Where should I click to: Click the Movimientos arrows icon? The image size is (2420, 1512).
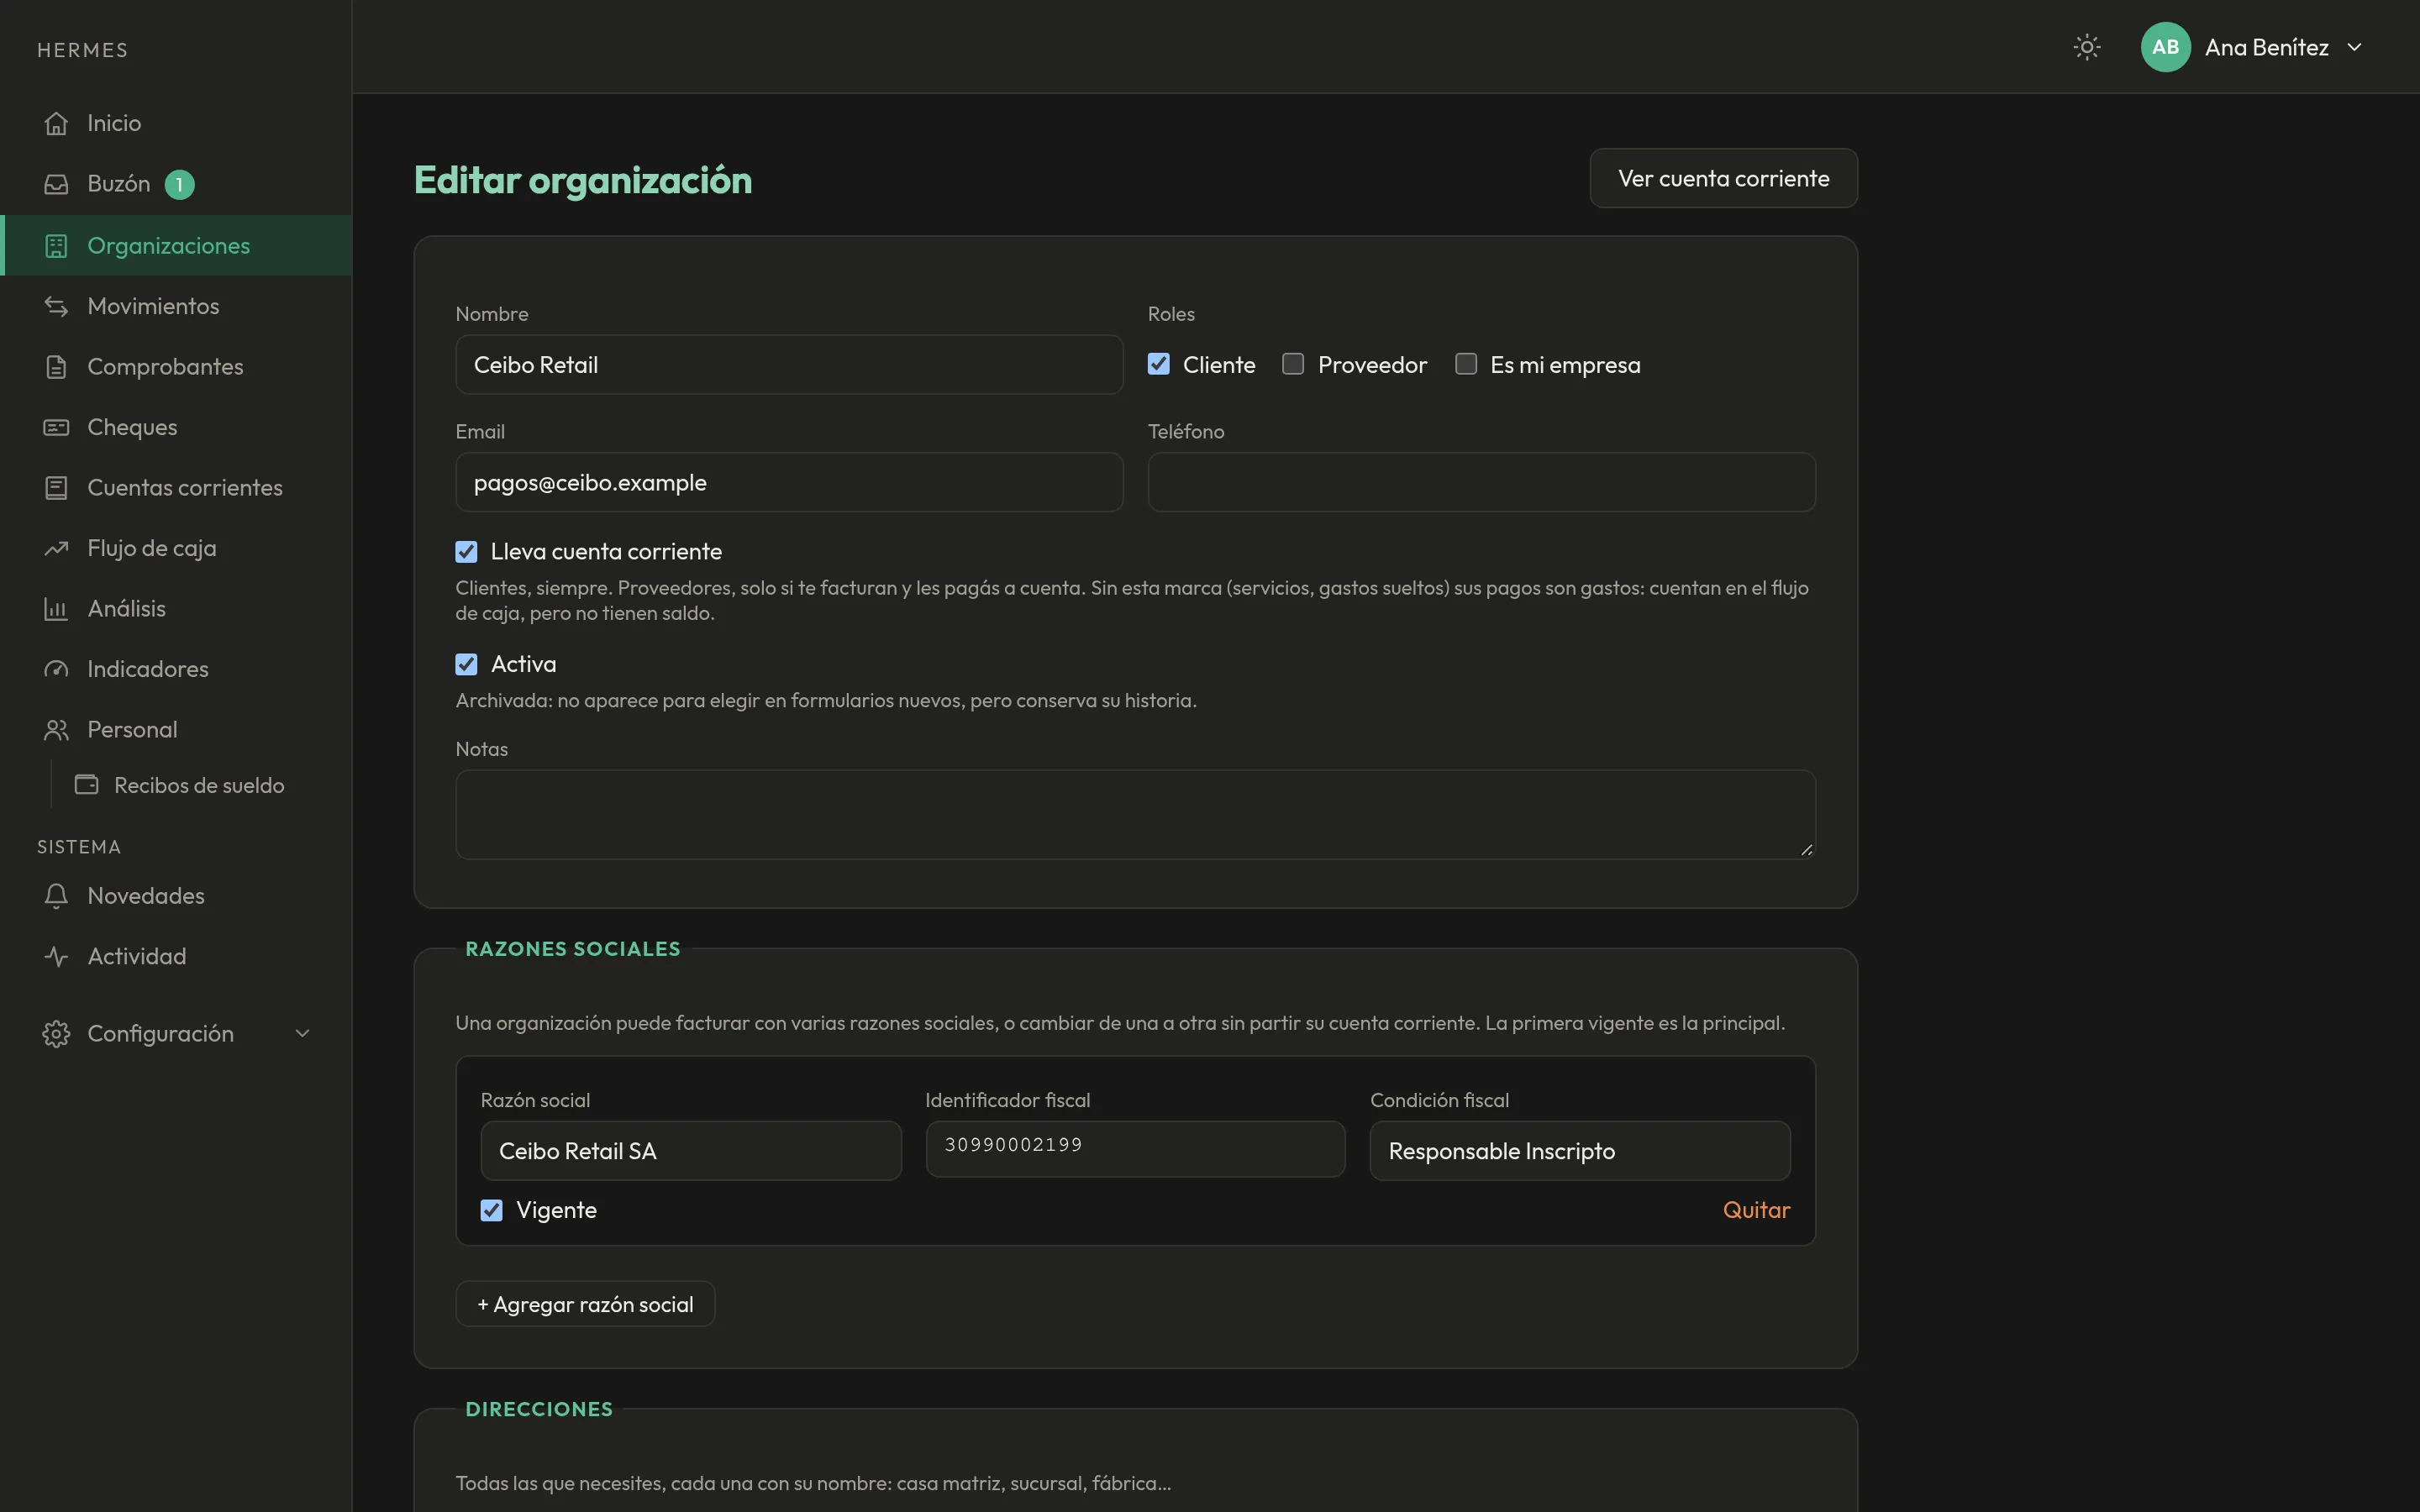tap(56, 306)
